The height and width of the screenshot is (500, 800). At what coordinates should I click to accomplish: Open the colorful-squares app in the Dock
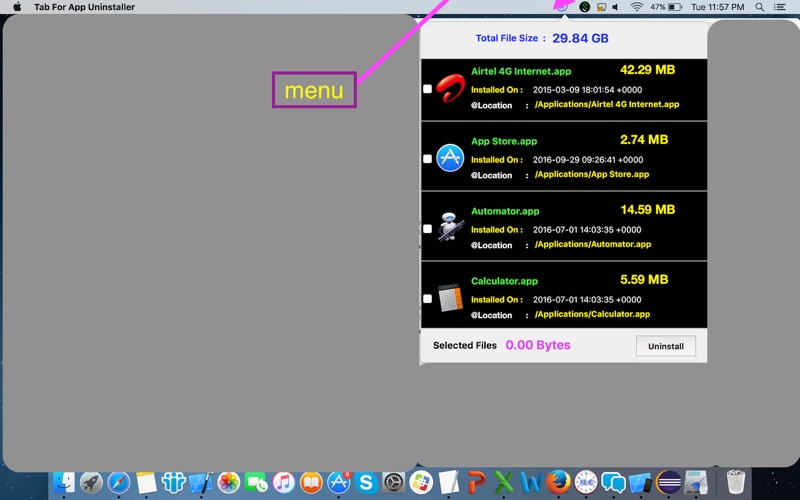pos(421,482)
